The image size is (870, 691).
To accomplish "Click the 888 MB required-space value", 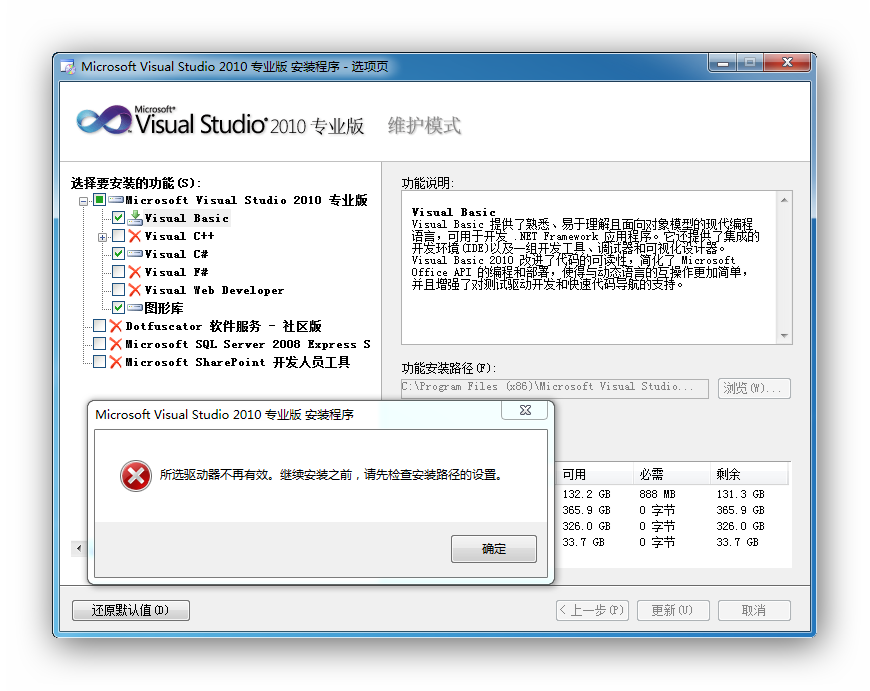I will [657, 494].
